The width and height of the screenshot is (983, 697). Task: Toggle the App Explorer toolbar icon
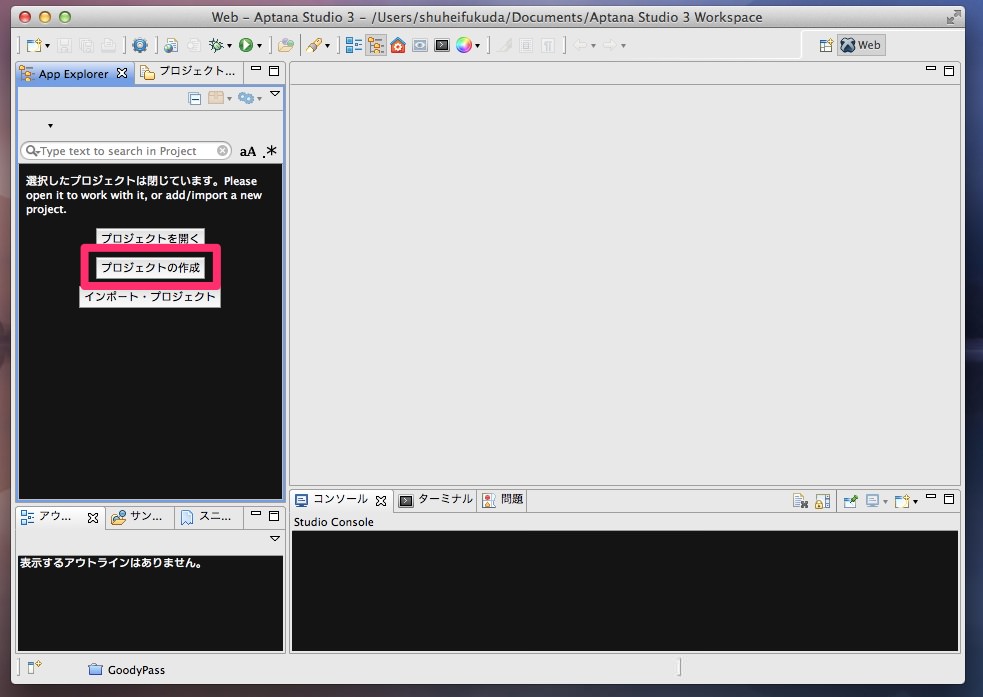coord(376,45)
